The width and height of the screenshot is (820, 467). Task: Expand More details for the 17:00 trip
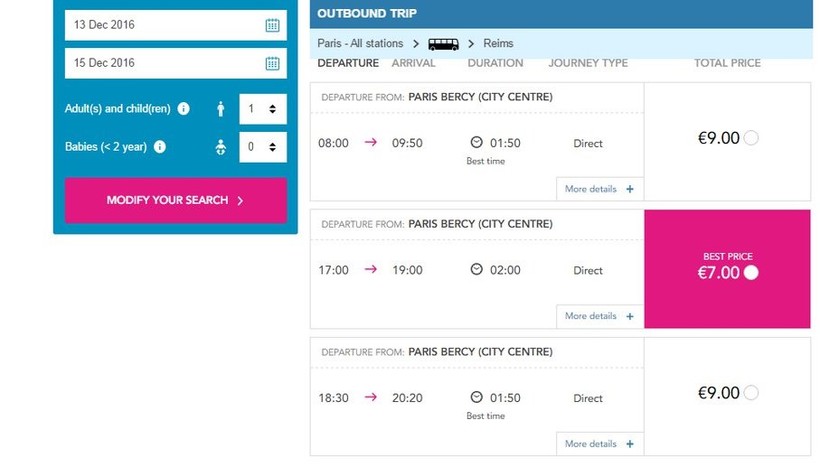(x=598, y=316)
